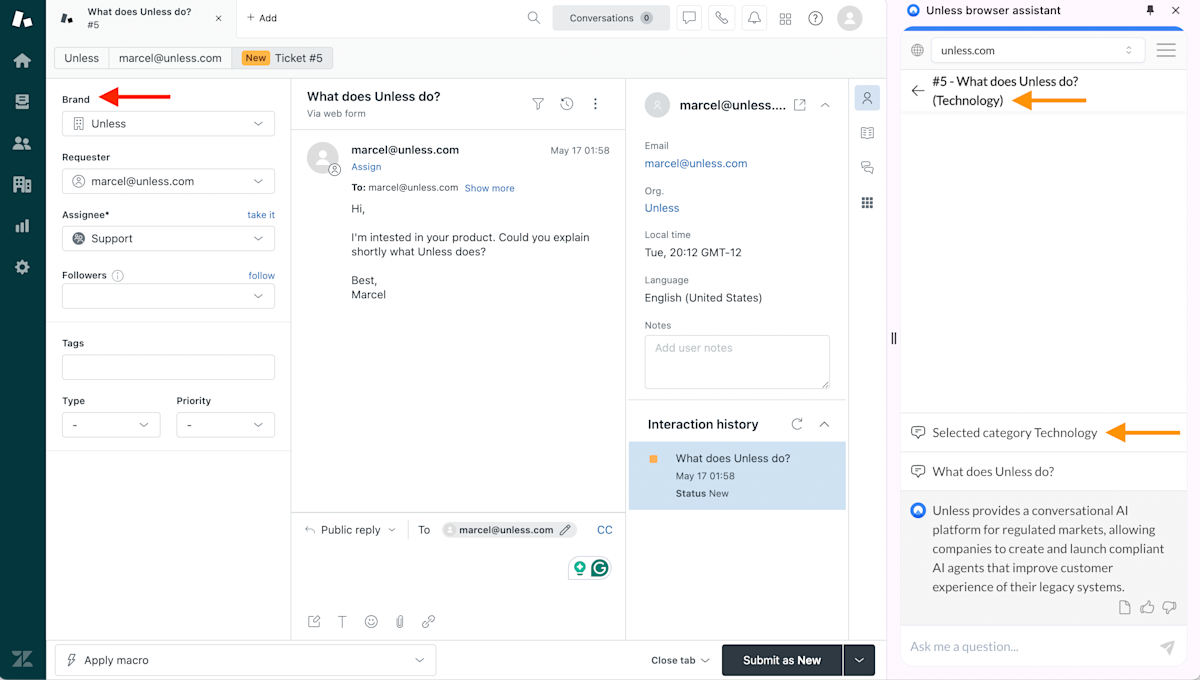Open the Public reply channel dropdown
The width and height of the screenshot is (1200, 680).
(350, 530)
